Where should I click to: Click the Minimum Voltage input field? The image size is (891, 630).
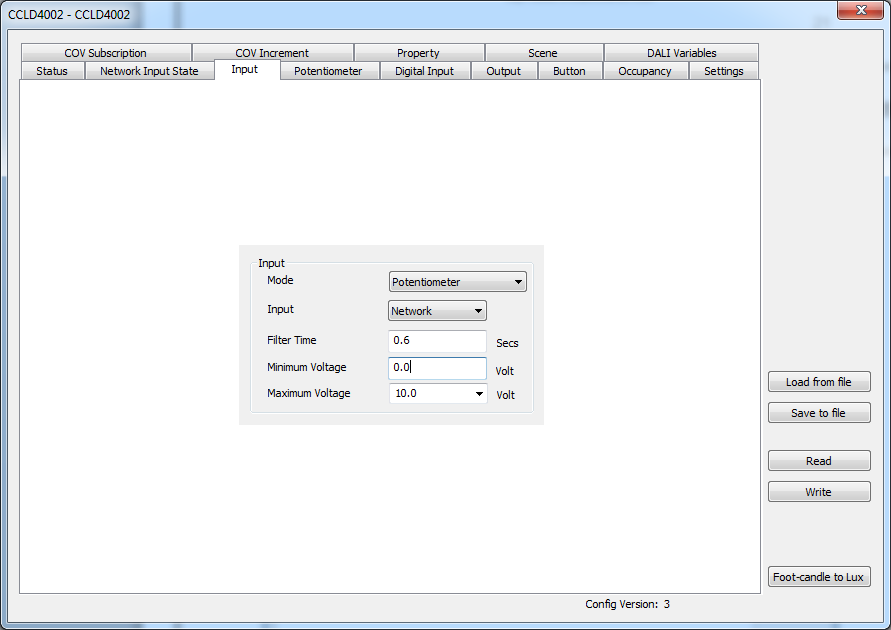tap(437, 368)
